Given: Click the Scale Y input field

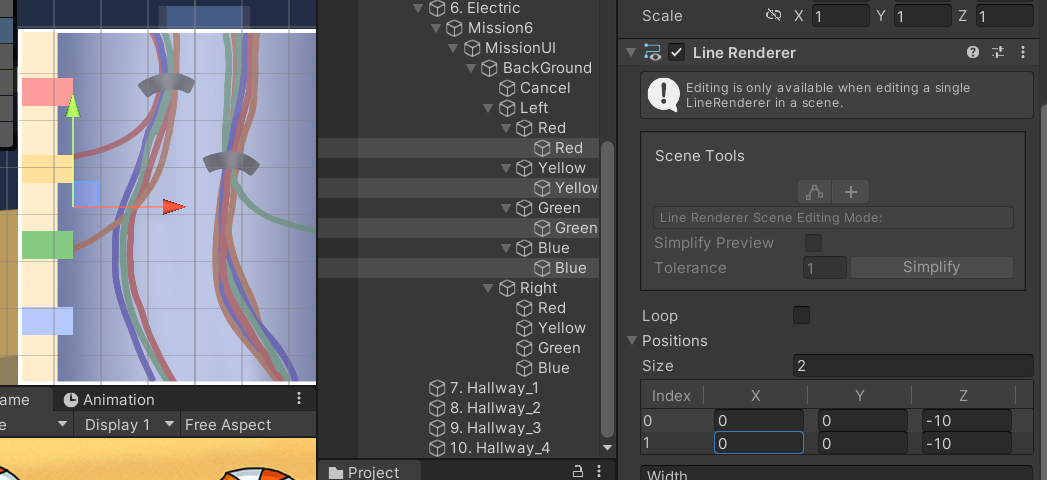Looking at the screenshot, I should click(923, 15).
